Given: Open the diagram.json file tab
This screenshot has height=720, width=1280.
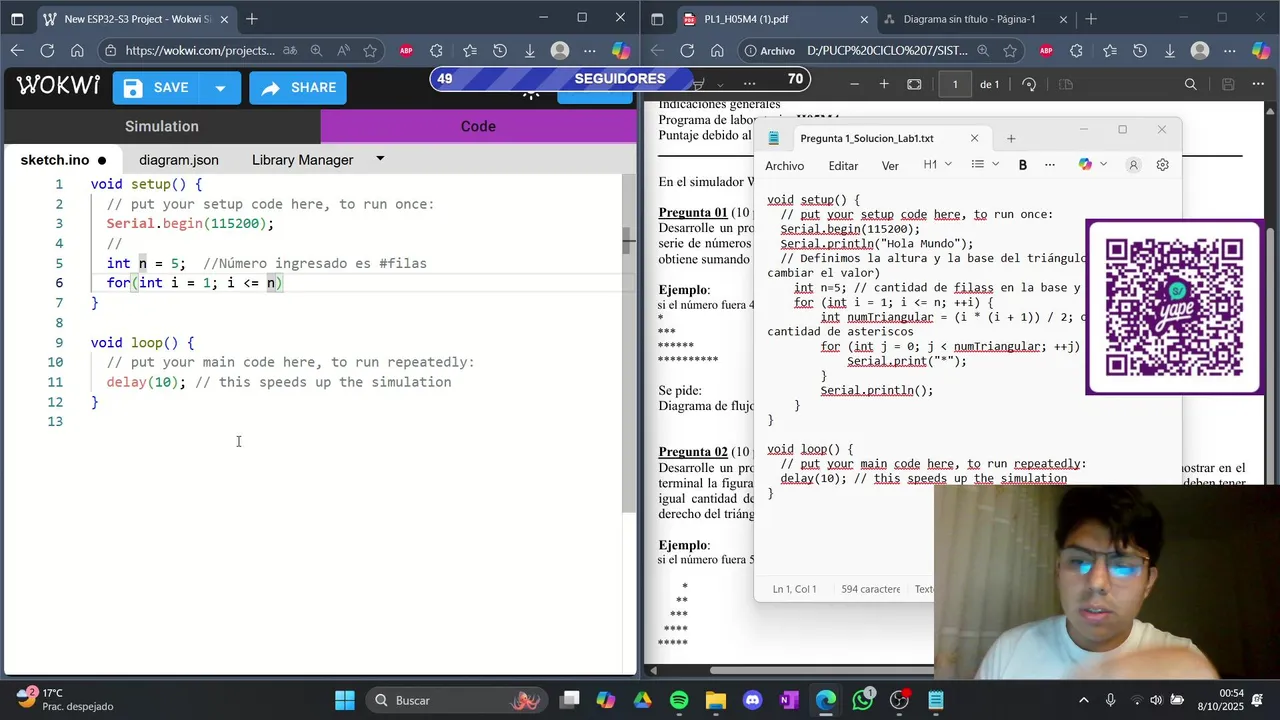Looking at the screenshot, I should pos(179,160).
